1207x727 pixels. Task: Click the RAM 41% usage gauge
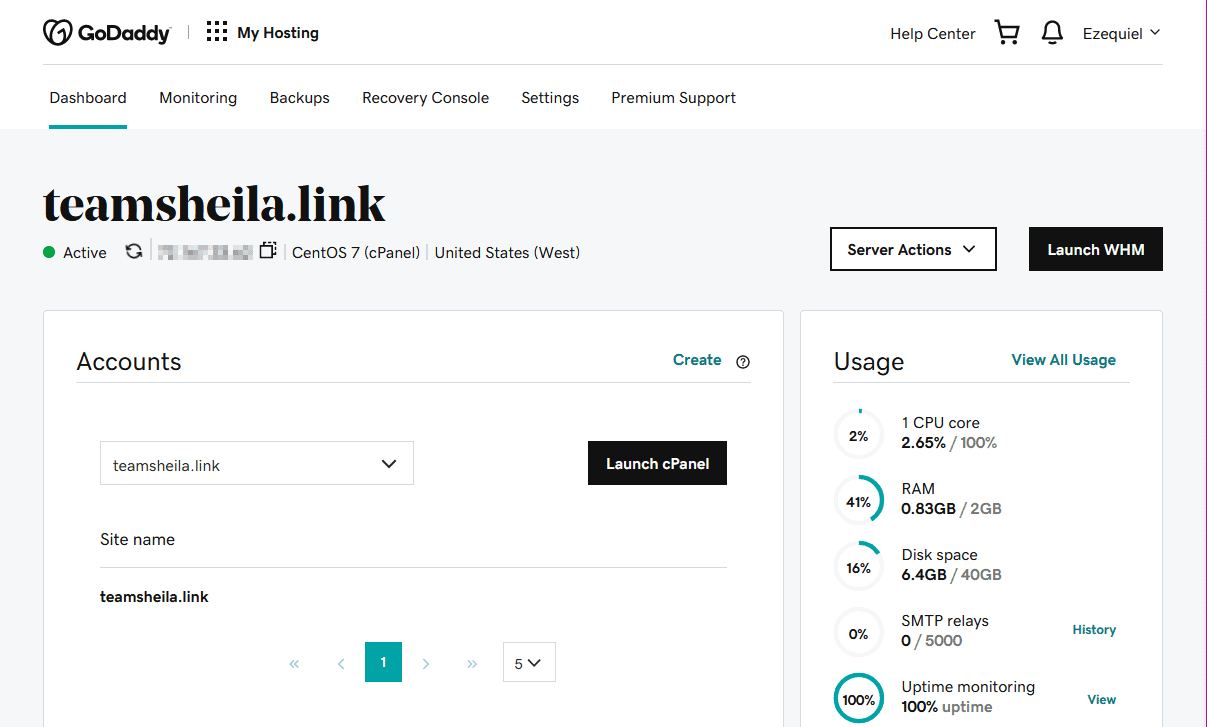pos(859,501)
